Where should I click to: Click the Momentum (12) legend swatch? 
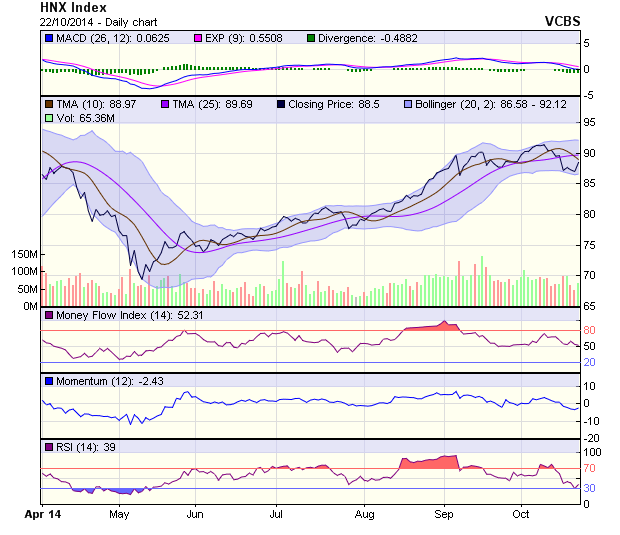[x=49, y=381]
